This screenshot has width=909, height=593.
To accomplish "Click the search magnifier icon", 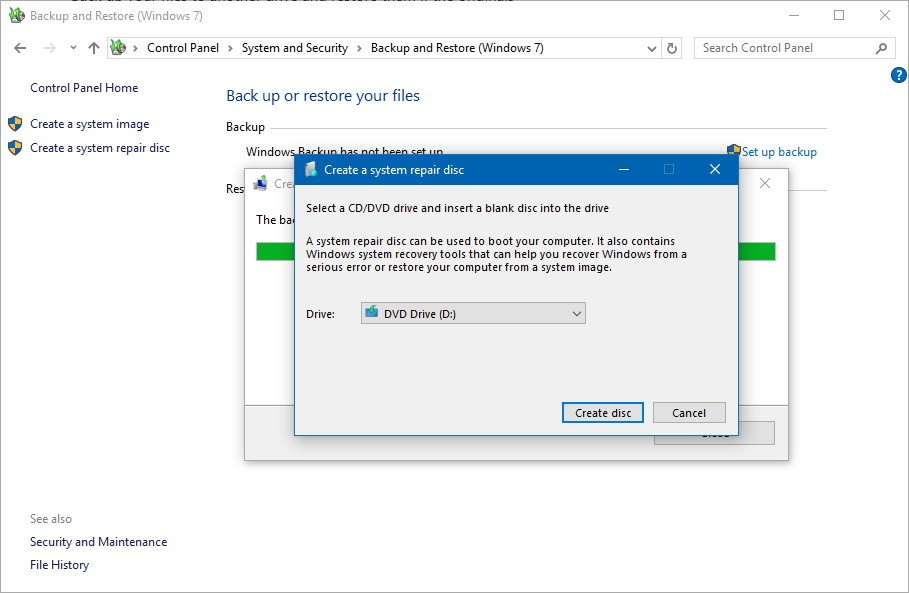I will click(879, 47).
